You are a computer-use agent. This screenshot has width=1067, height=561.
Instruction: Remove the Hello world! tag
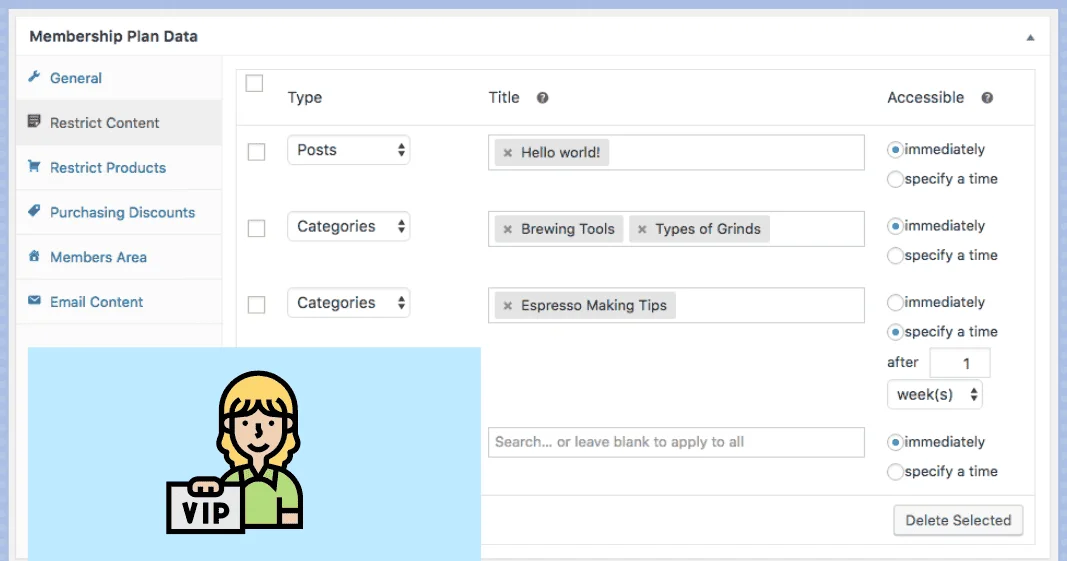tap(508, 153)
